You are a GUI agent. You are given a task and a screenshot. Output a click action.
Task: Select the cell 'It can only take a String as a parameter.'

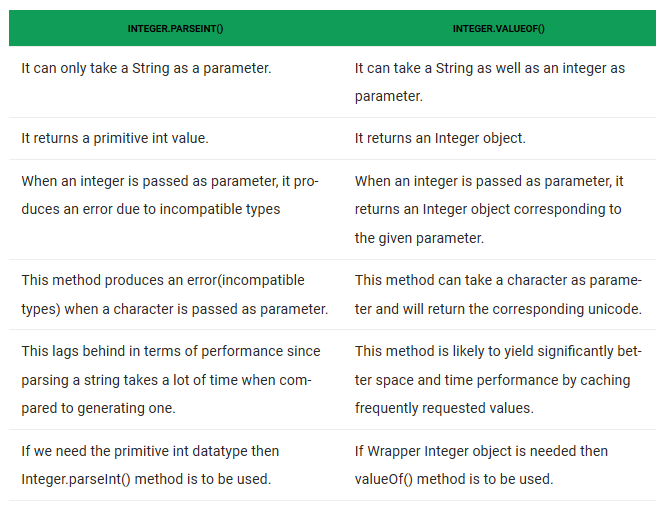click(175, 82)
